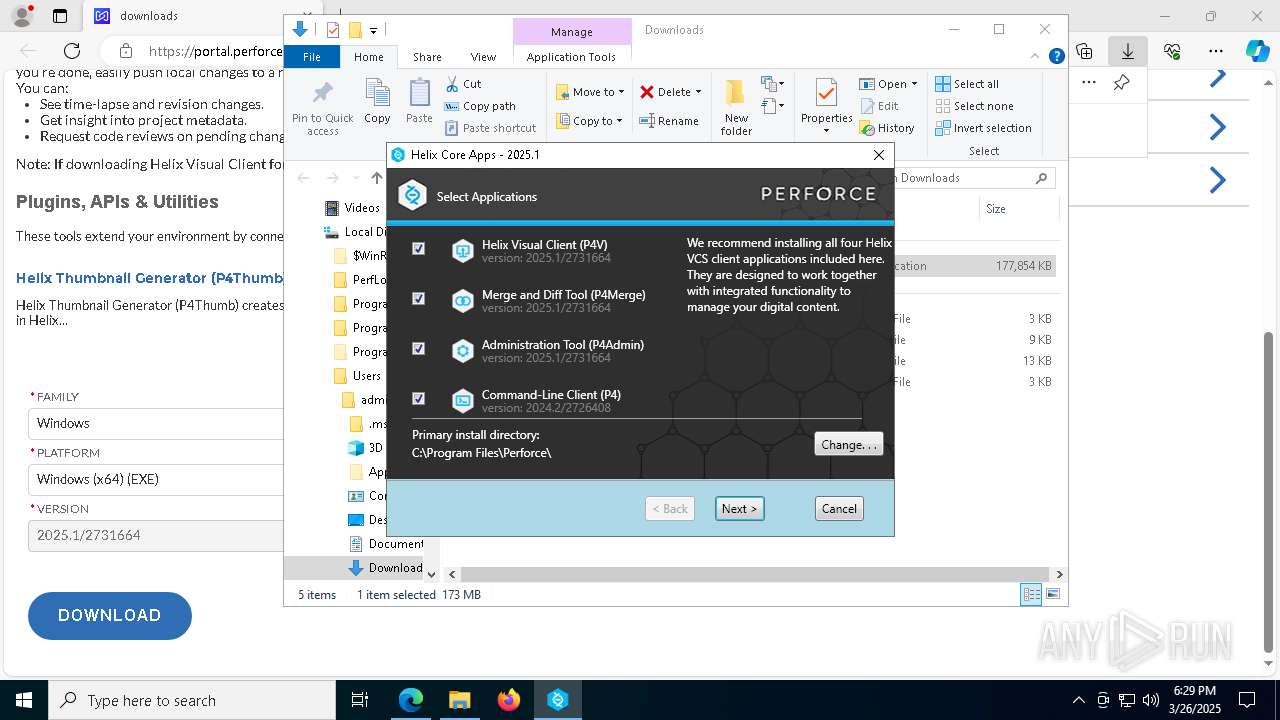Click Select all in Explorer ribbon
This screenshot has height=720, width=1280.
(967, 84)
